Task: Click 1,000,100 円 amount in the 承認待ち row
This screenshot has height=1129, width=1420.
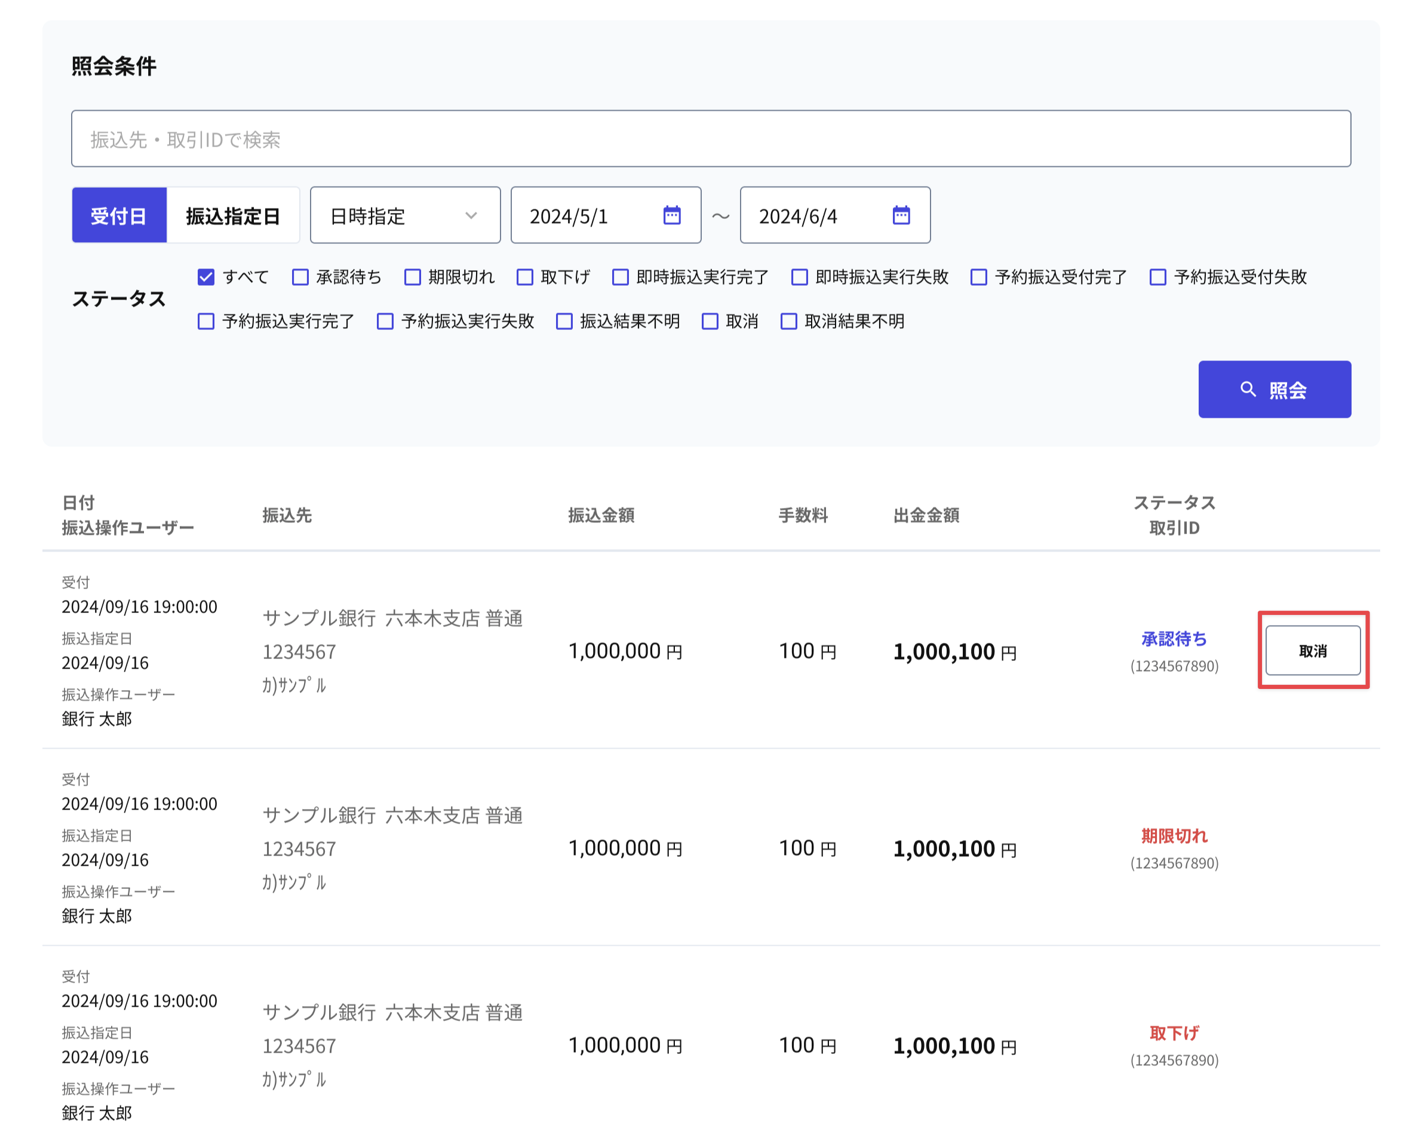Action: point(955,652)
